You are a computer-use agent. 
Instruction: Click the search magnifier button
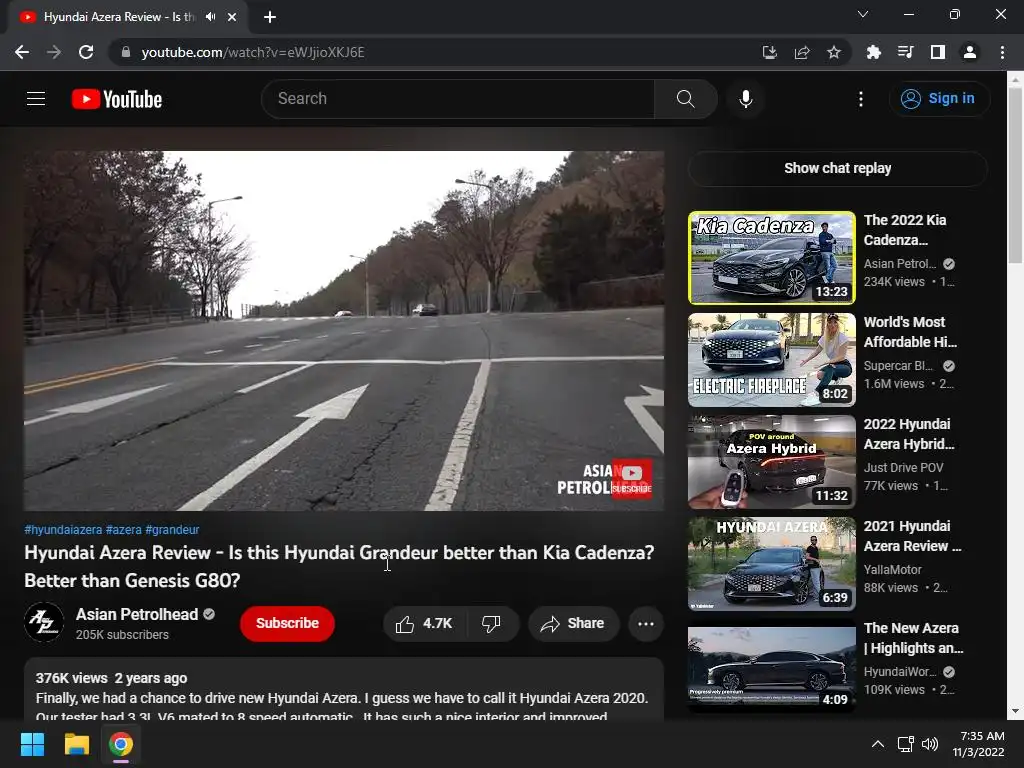pyautogui.click(x=685, y=99)
